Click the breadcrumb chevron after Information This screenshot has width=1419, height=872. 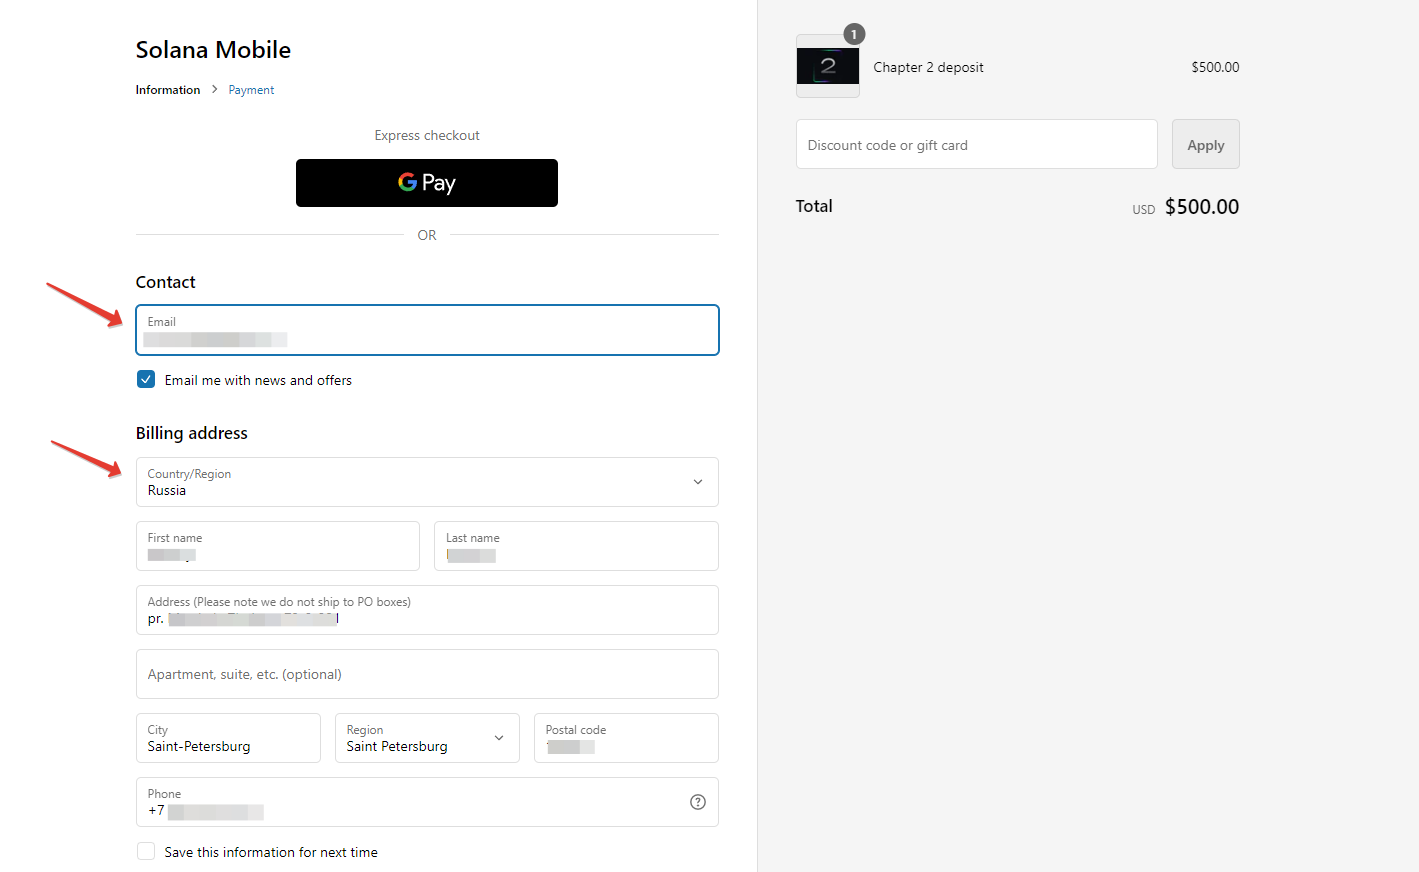point(214,89)
